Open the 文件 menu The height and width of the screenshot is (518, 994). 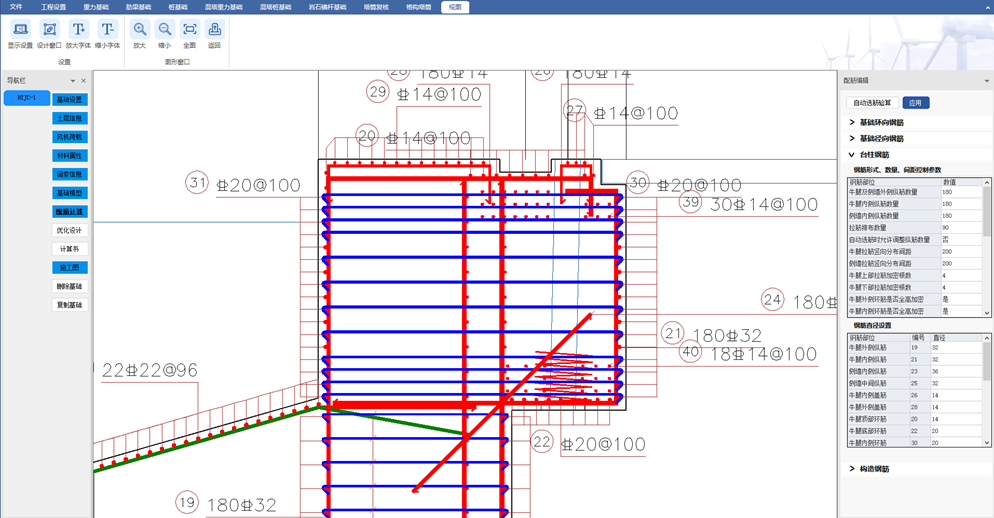pos(16,7)
